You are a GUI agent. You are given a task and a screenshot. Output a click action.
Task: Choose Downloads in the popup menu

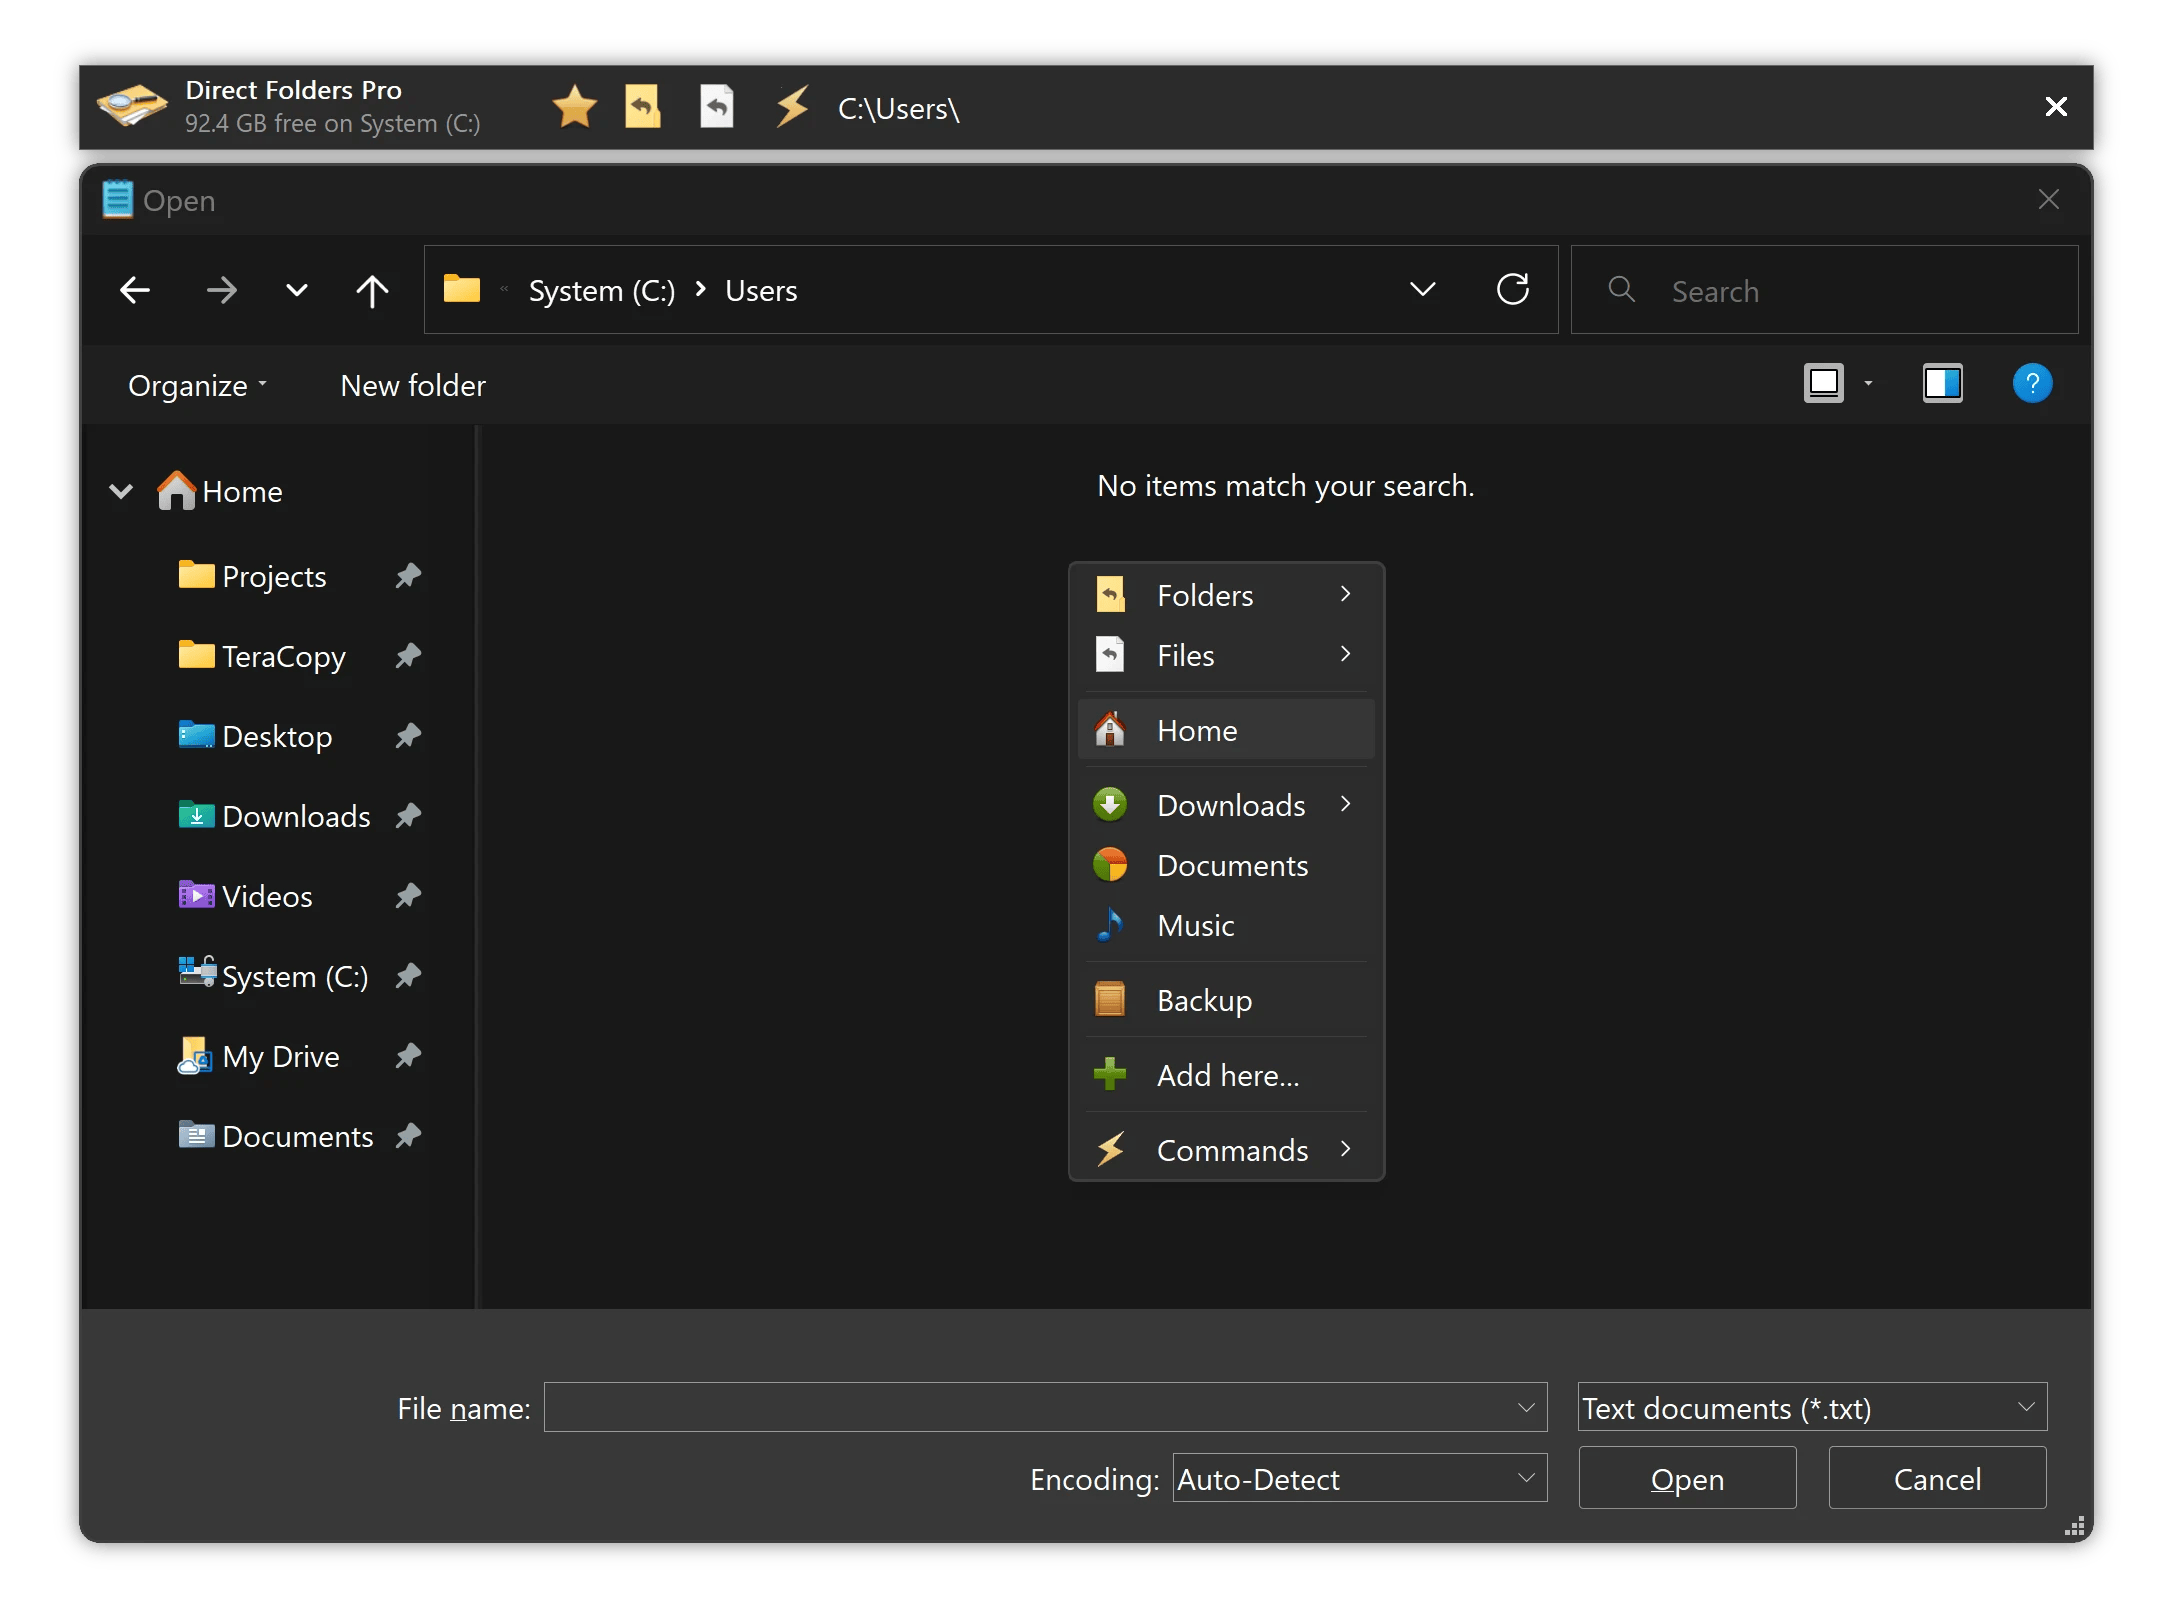(x=1226, y=805)
